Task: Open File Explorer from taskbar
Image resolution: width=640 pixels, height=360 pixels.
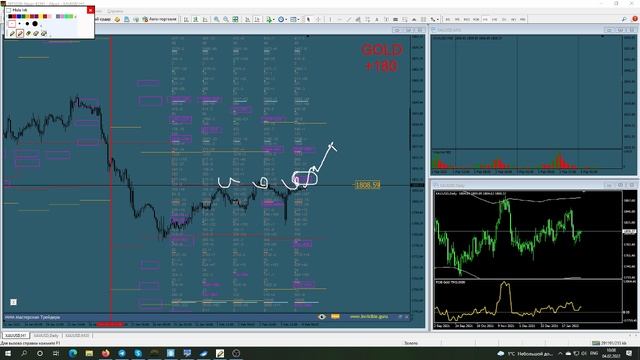Action: (x=89, y=353)
